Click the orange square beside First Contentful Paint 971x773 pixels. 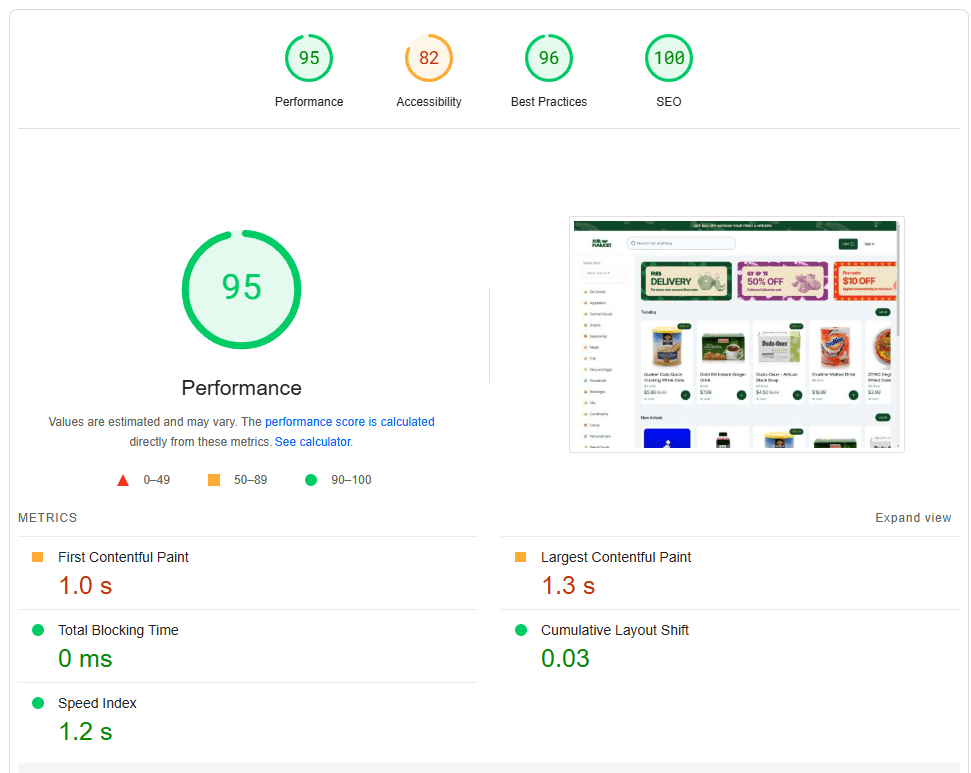pos(38,557)
